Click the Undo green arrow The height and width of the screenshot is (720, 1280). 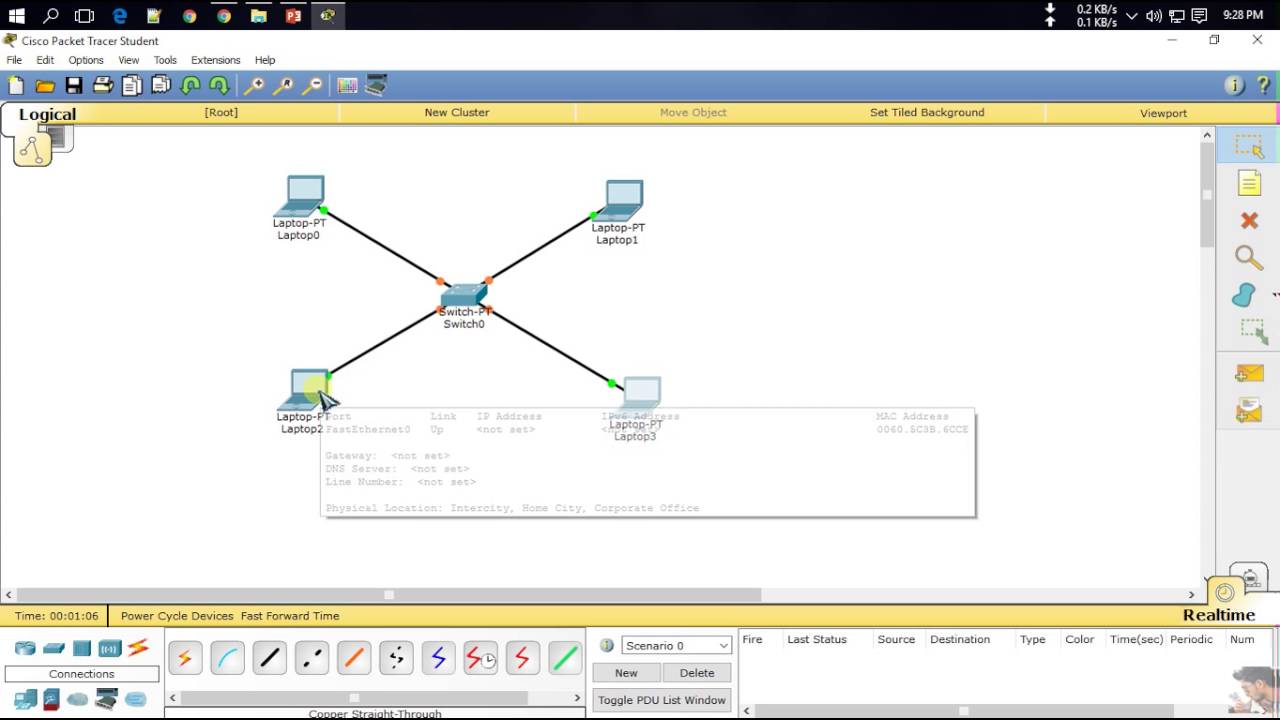coord(190,86)
